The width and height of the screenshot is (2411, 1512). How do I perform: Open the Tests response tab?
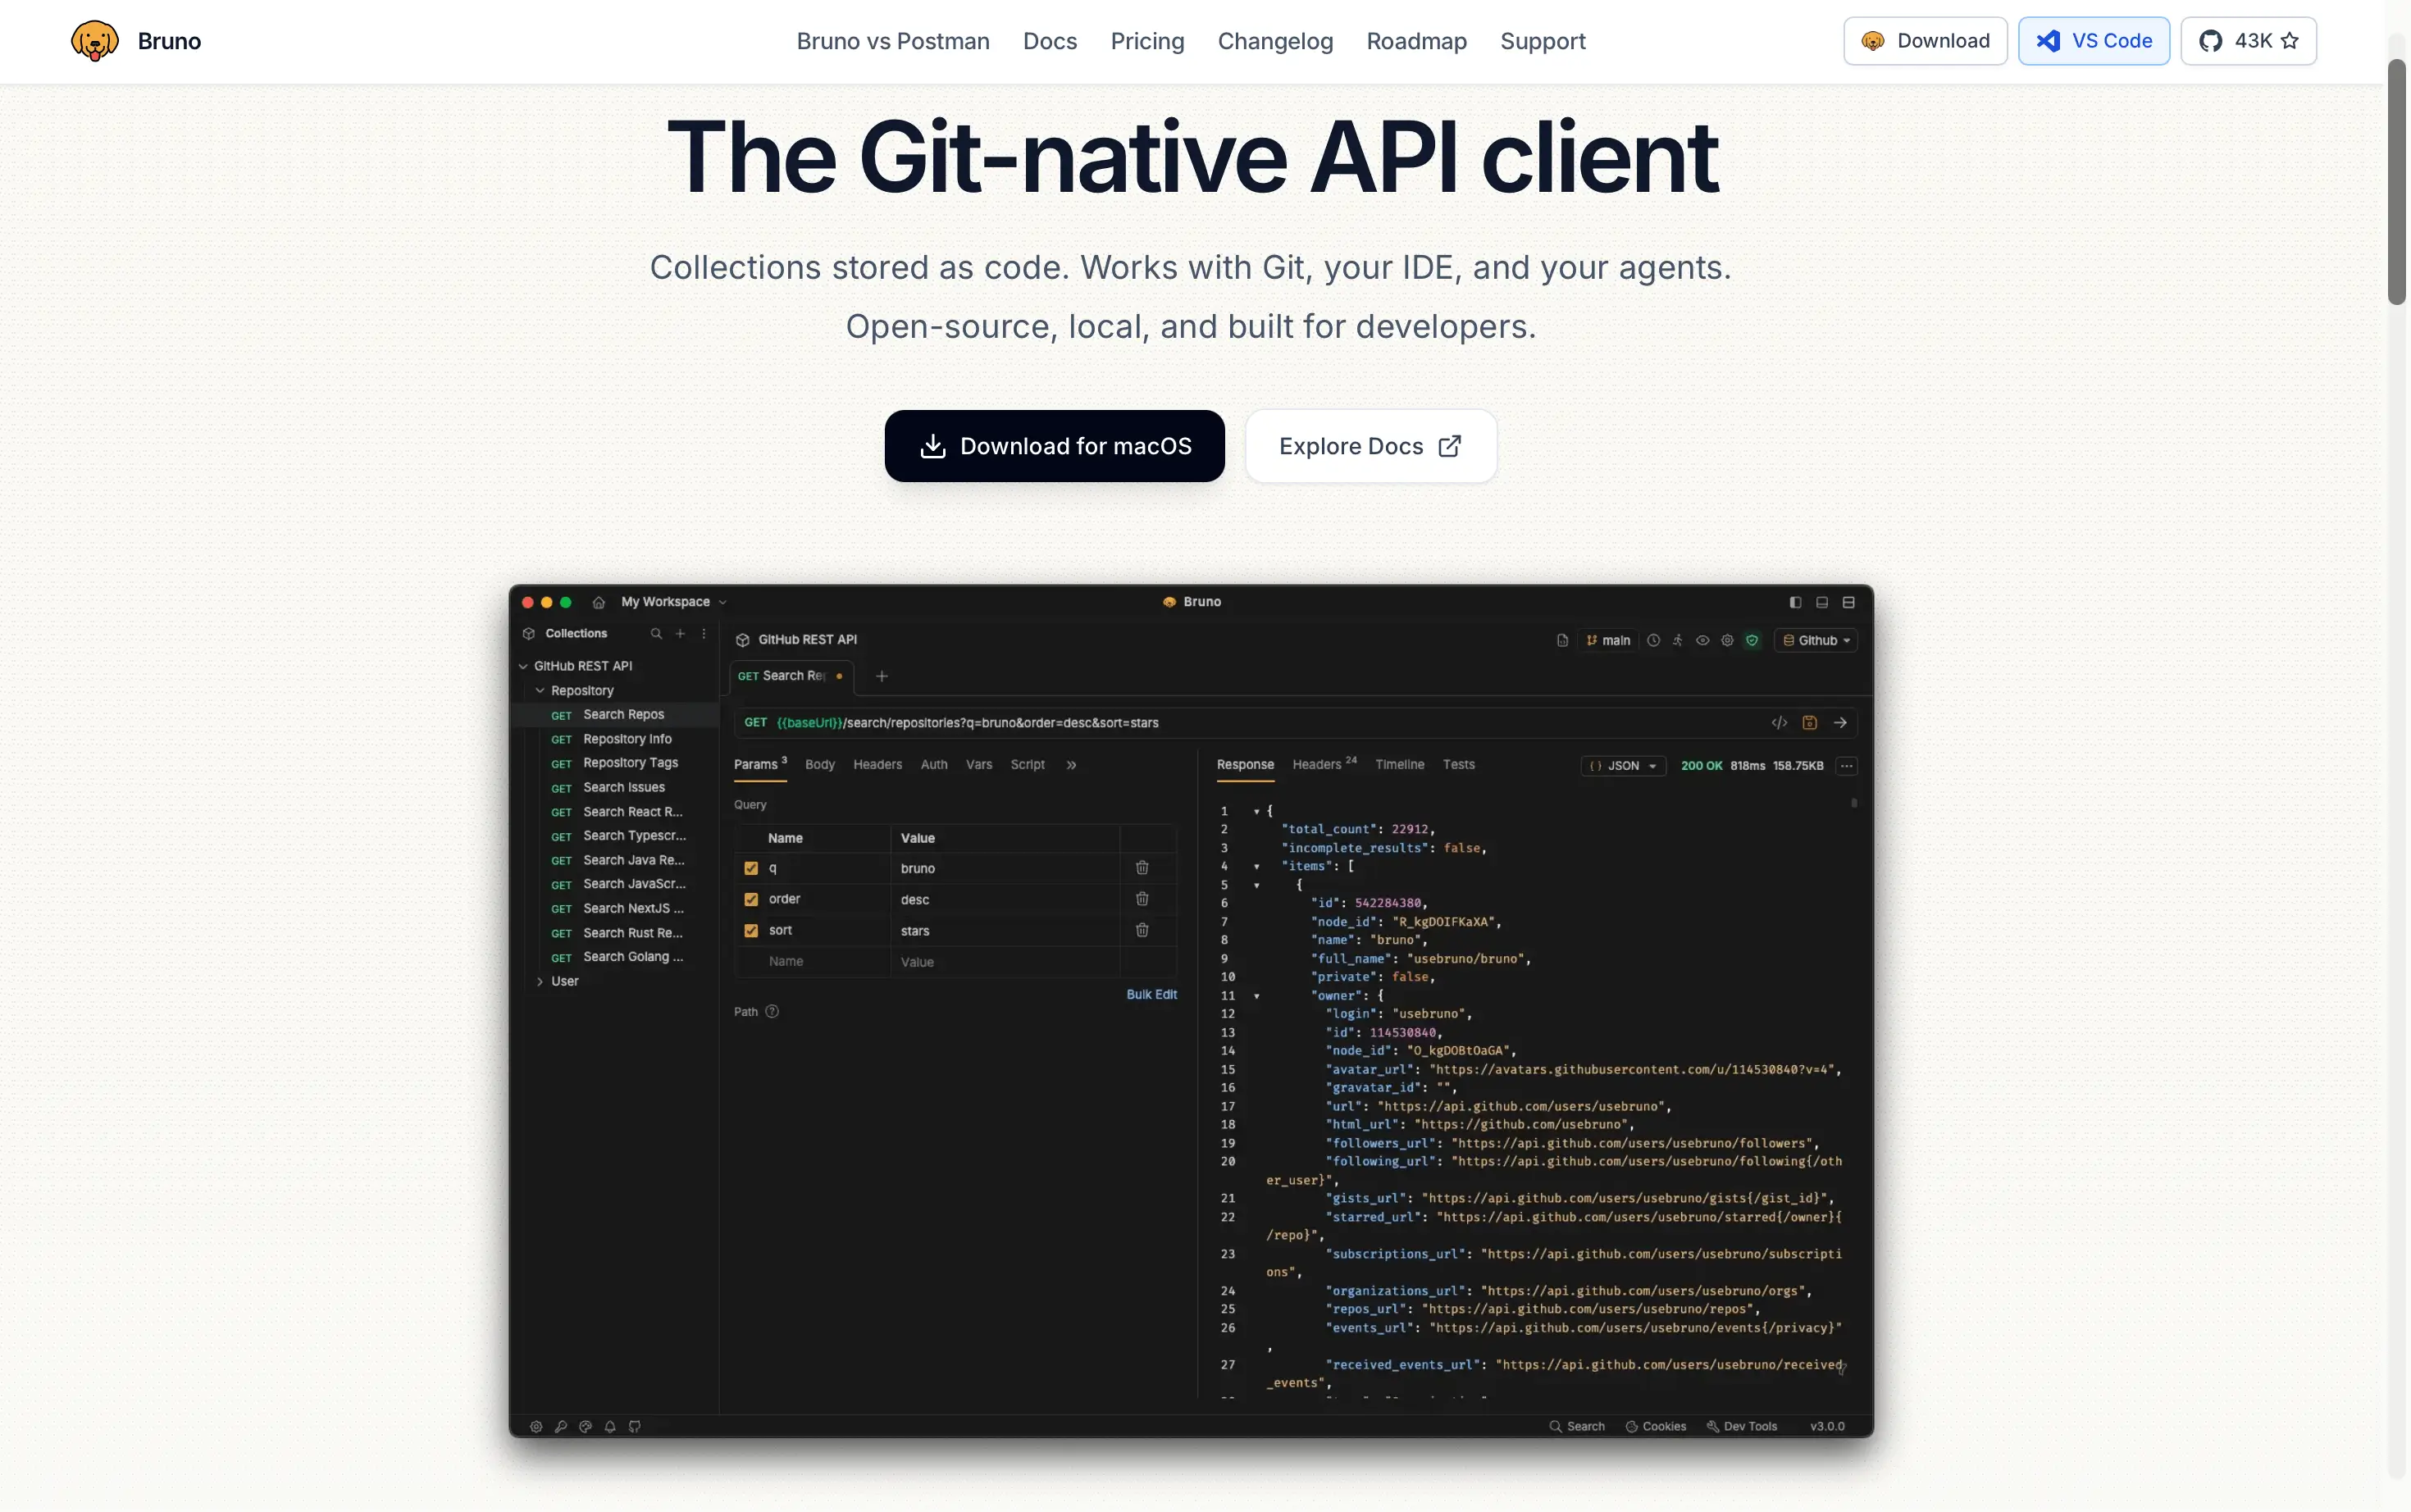(1458, 765)
